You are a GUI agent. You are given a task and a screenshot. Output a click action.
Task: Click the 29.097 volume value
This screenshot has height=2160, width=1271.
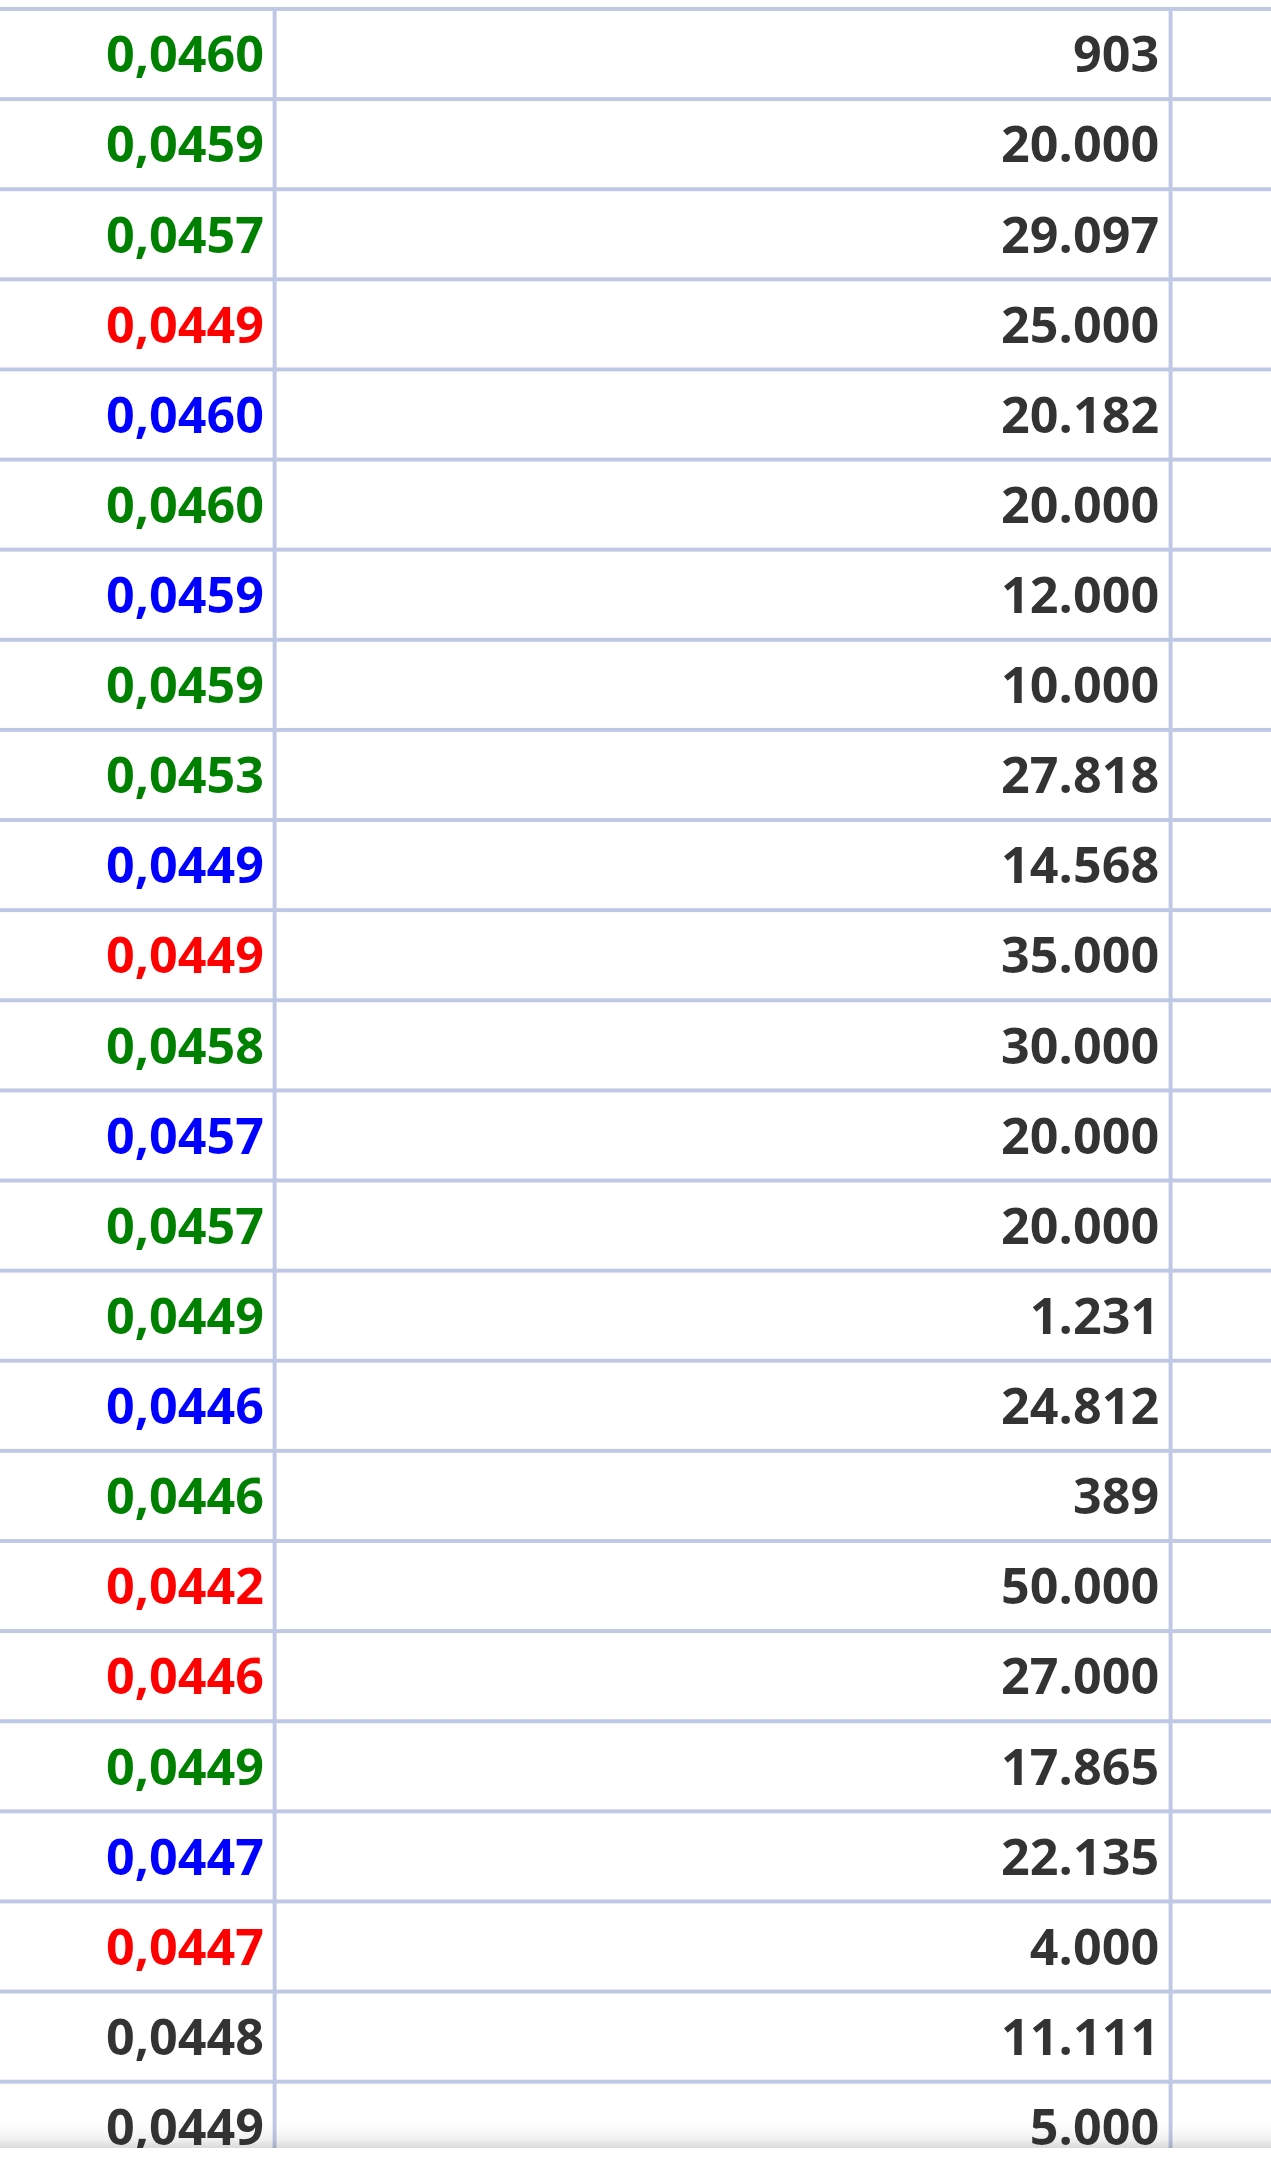(x=1080, y=236)
